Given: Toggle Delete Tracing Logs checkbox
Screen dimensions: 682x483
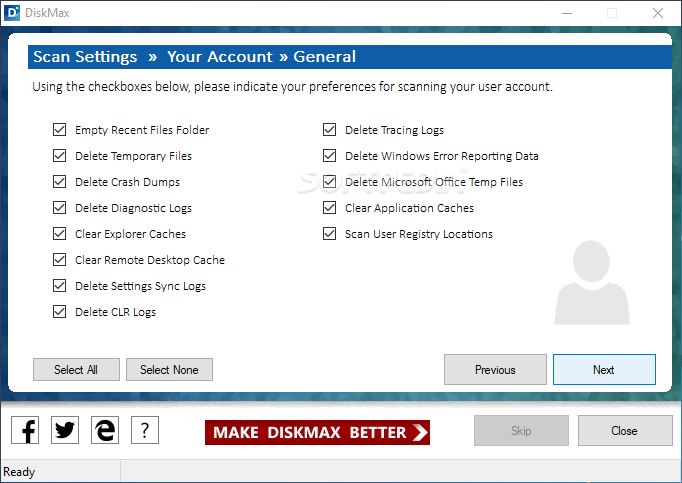Looking at the screenshot, I should pyautogui.click(x=330, y=130).
